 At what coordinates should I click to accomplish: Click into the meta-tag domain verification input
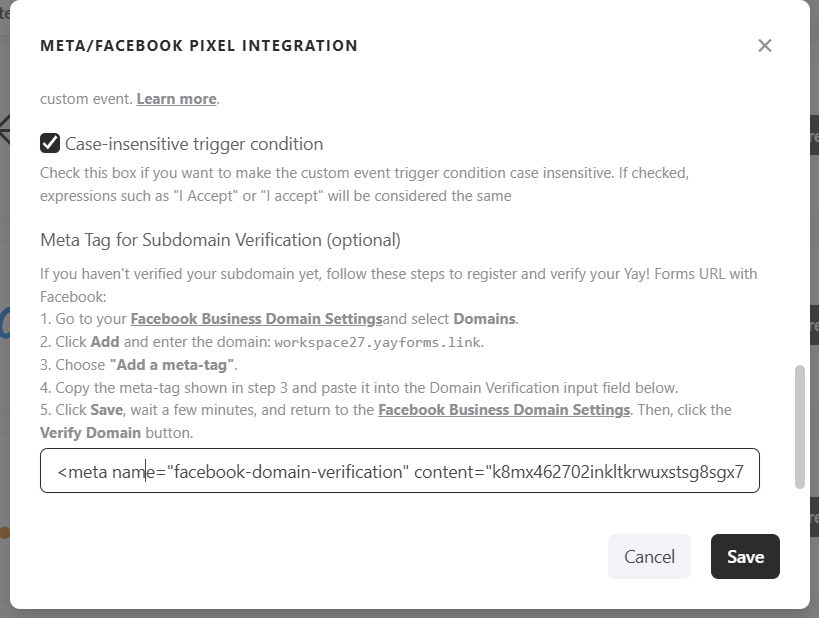400,471
